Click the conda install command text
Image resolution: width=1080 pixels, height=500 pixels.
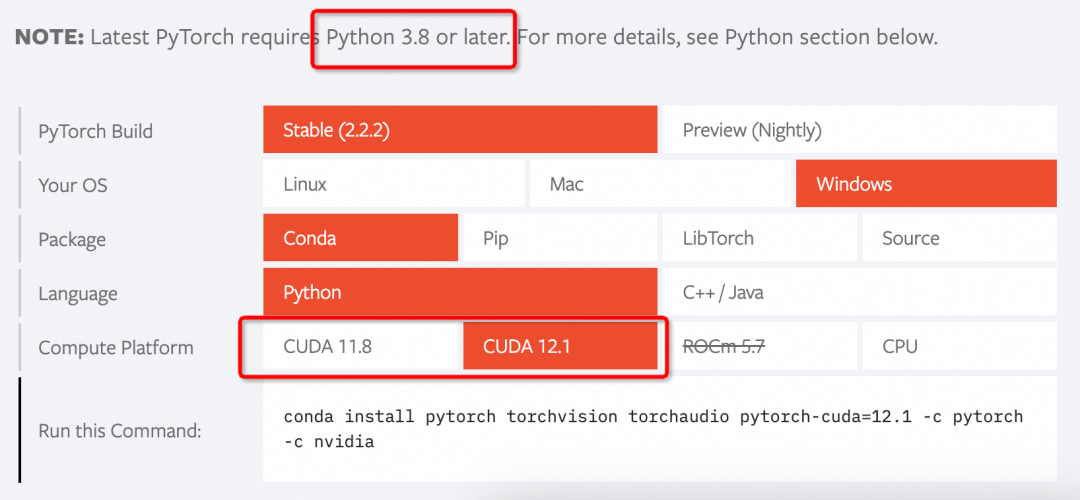(653, 429)
